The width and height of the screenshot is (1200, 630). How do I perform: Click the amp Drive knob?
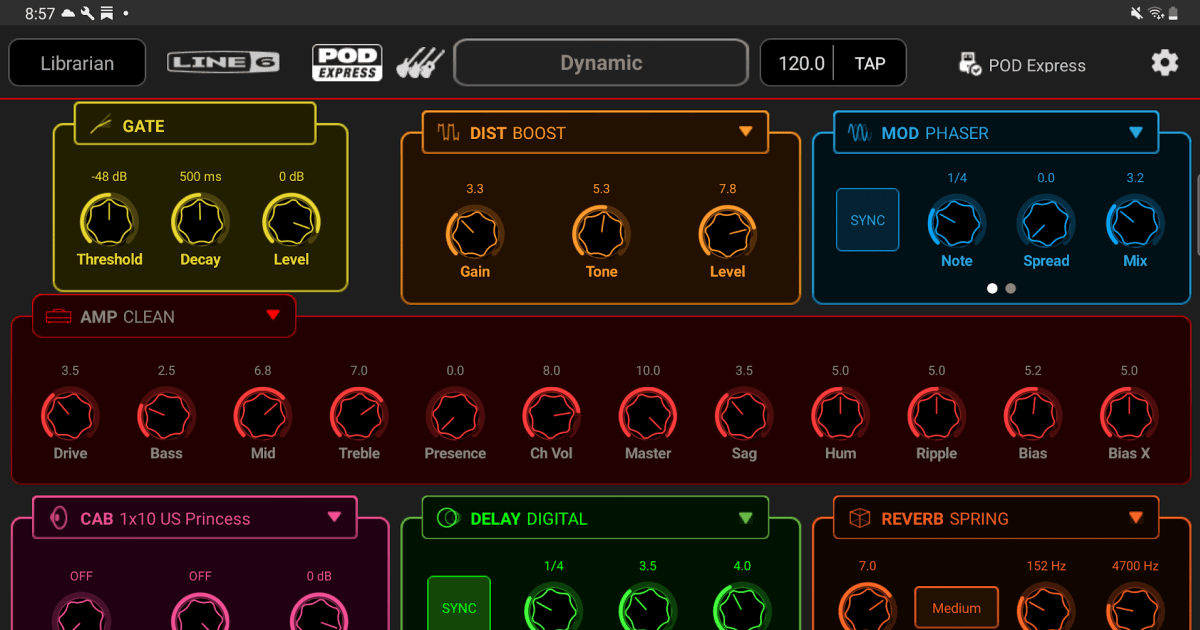[70, 414]
